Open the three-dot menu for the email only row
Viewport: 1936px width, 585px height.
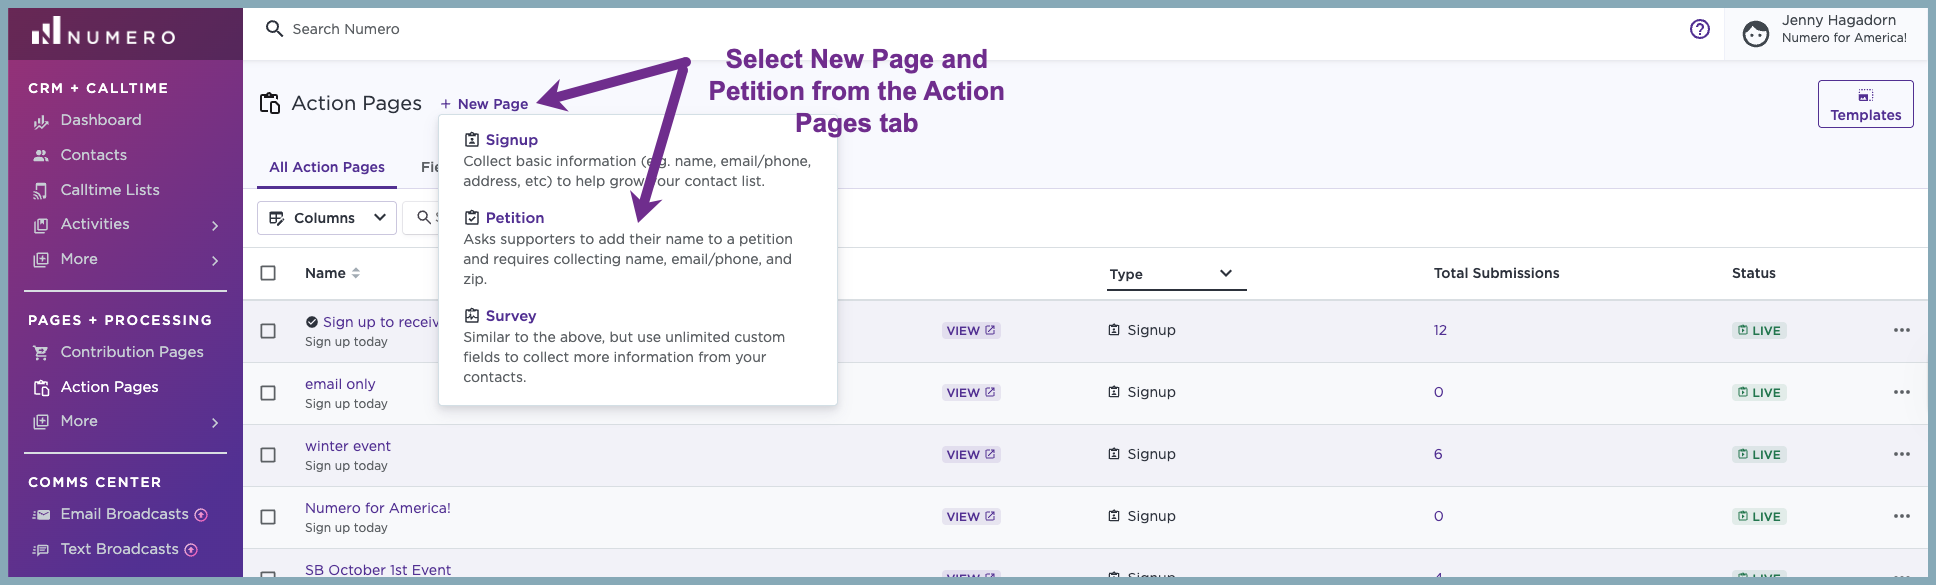1901,392
